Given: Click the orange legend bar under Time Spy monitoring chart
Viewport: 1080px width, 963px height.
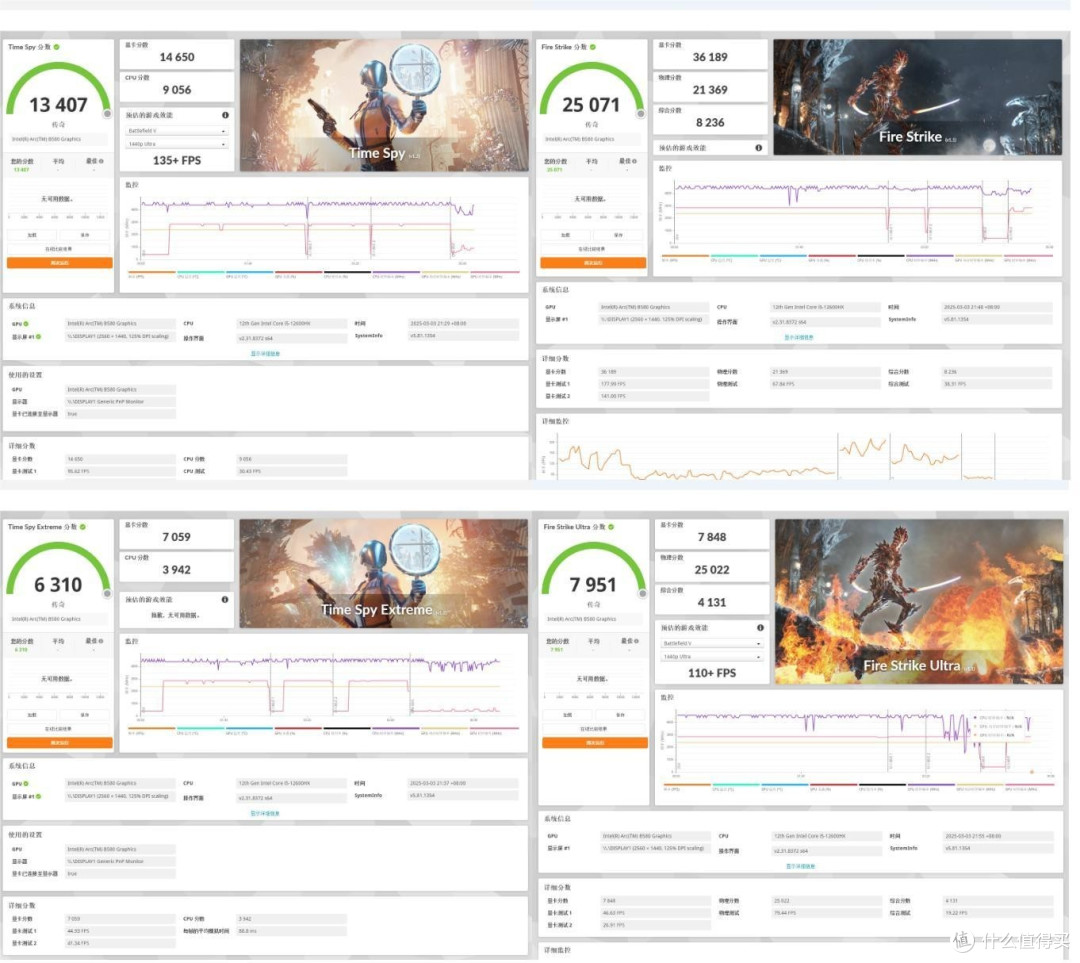Looking at the screenshot, I should (x=152, y=273).
